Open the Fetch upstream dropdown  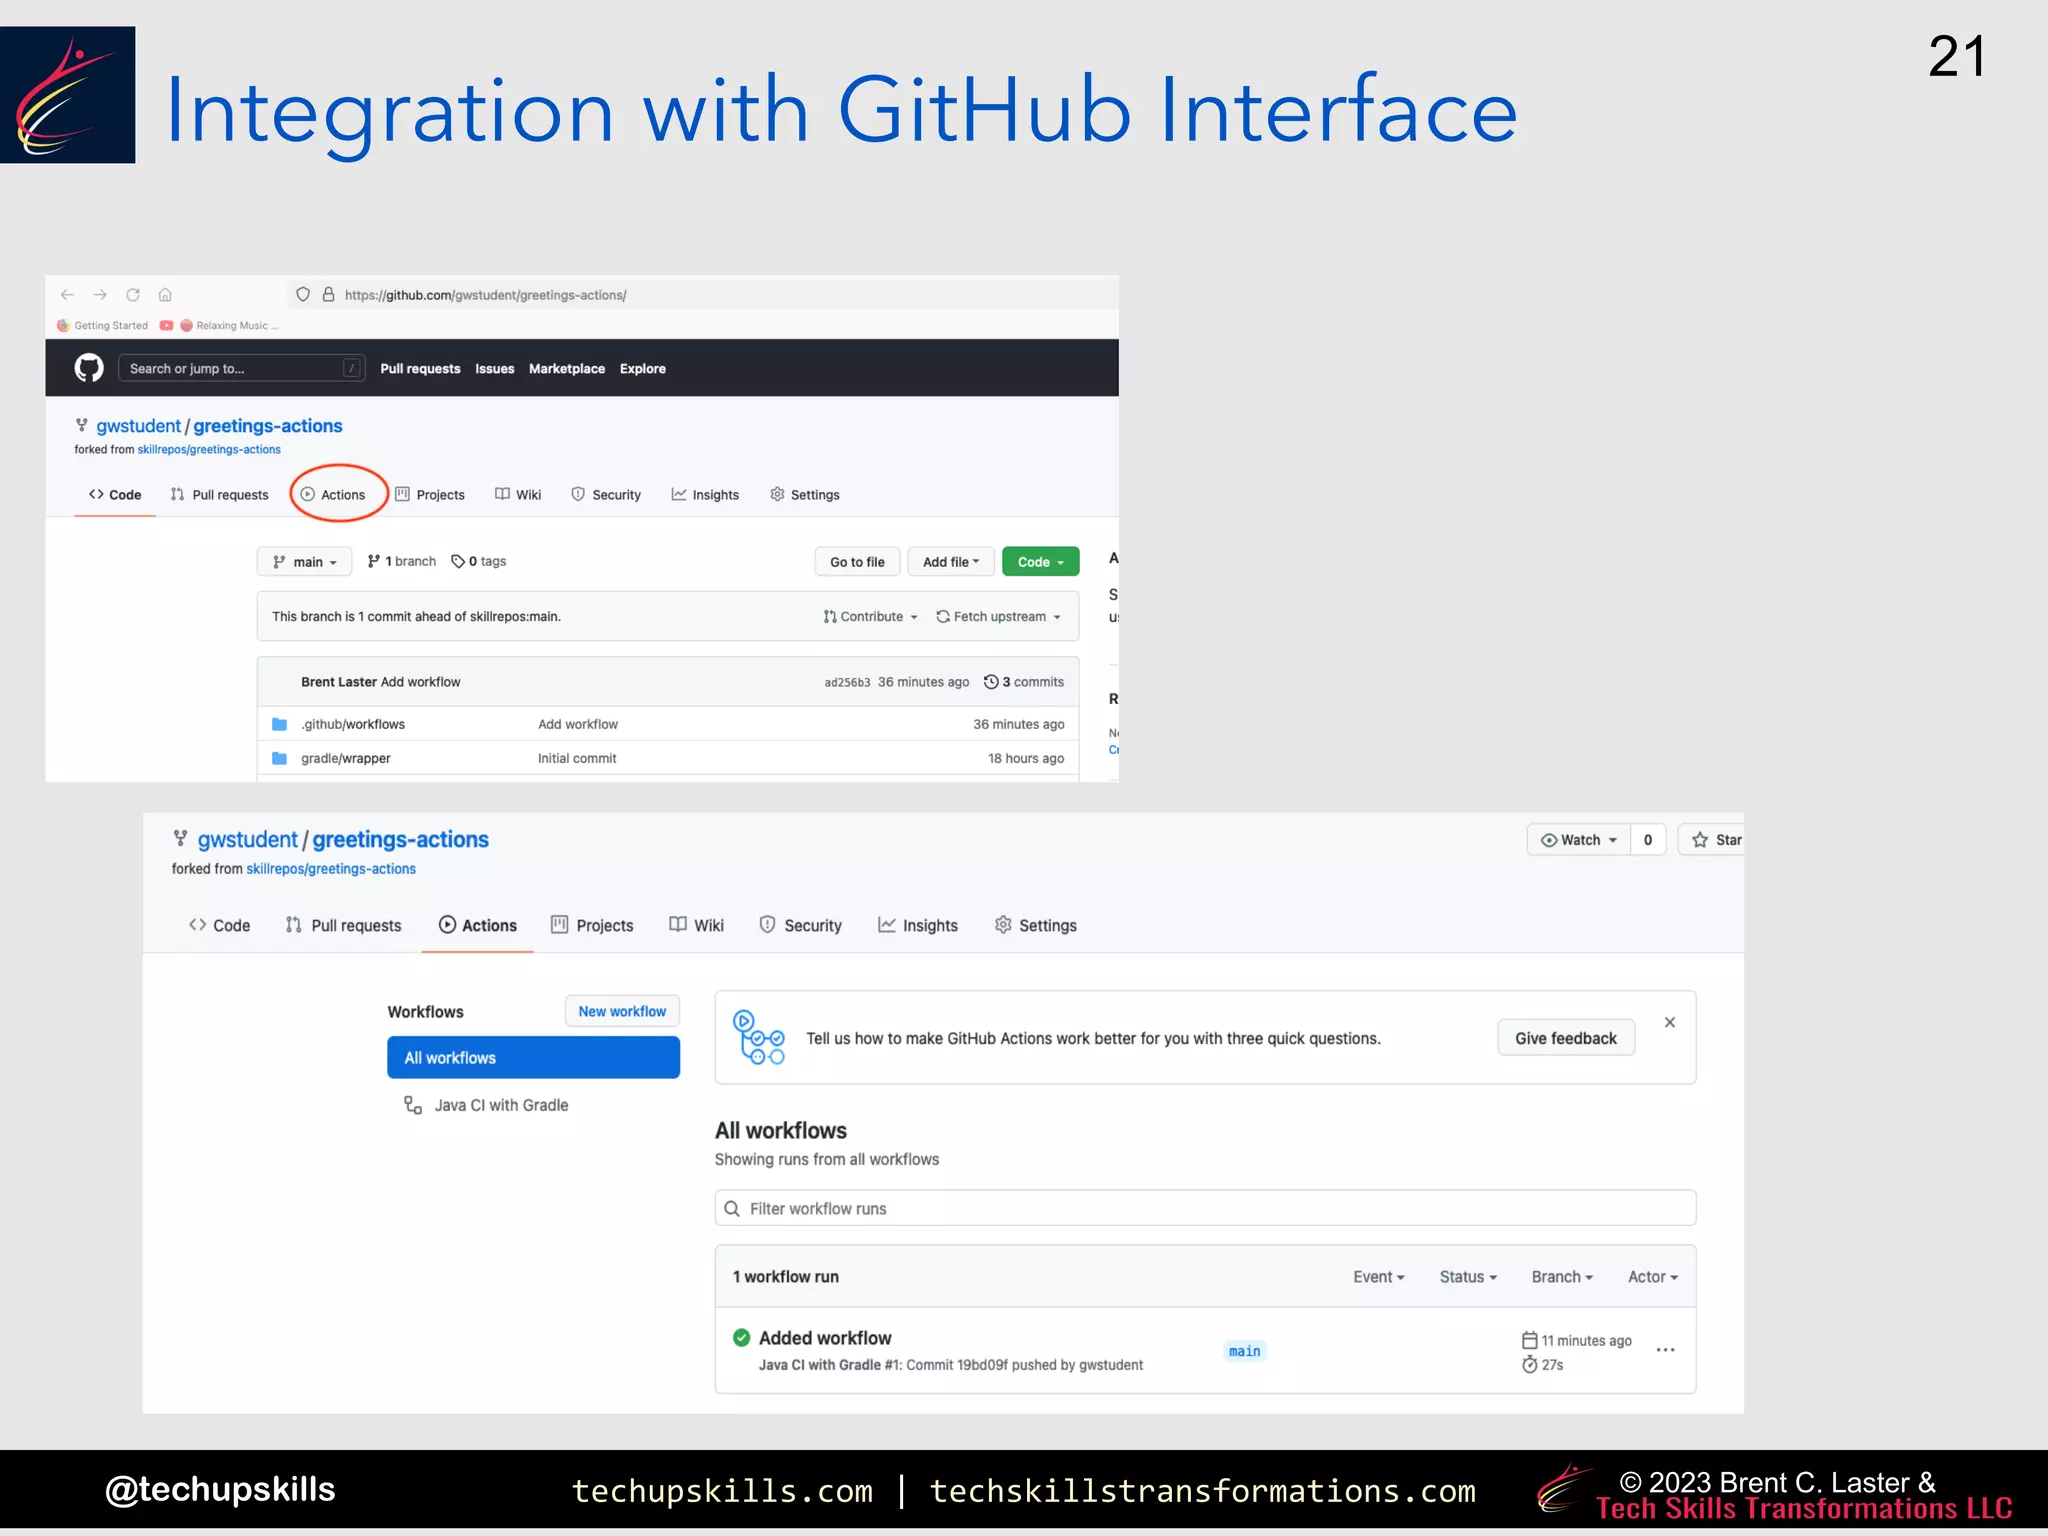pos(998,617)
